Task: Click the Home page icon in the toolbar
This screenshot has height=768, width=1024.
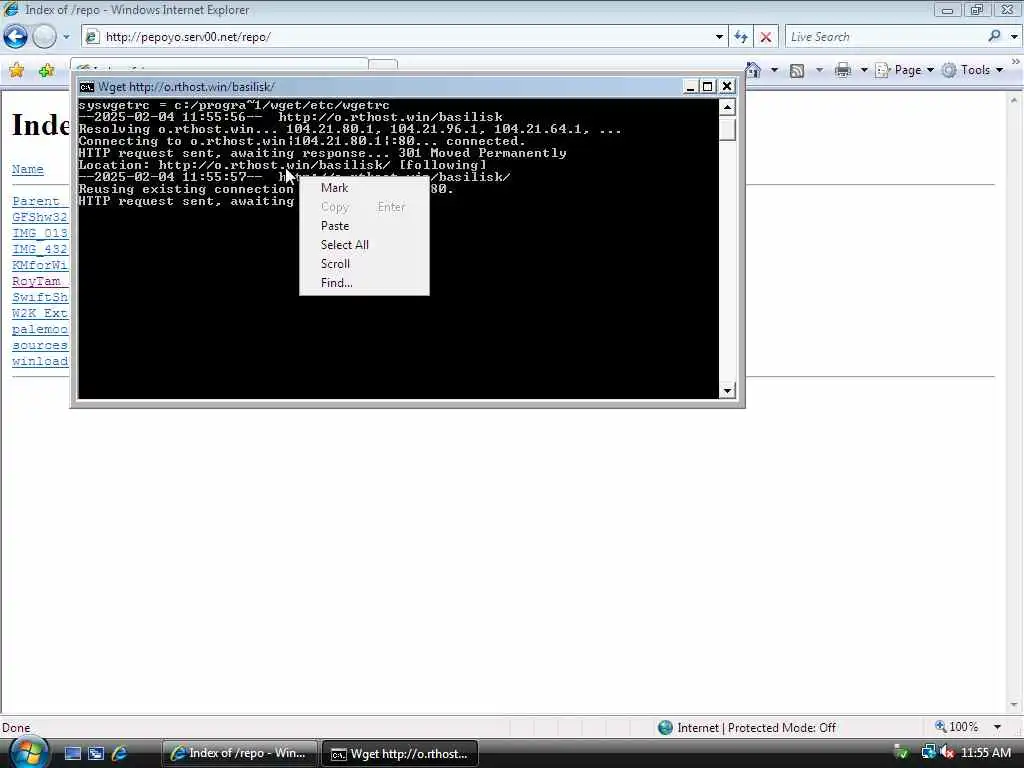Action: point(754,70)
